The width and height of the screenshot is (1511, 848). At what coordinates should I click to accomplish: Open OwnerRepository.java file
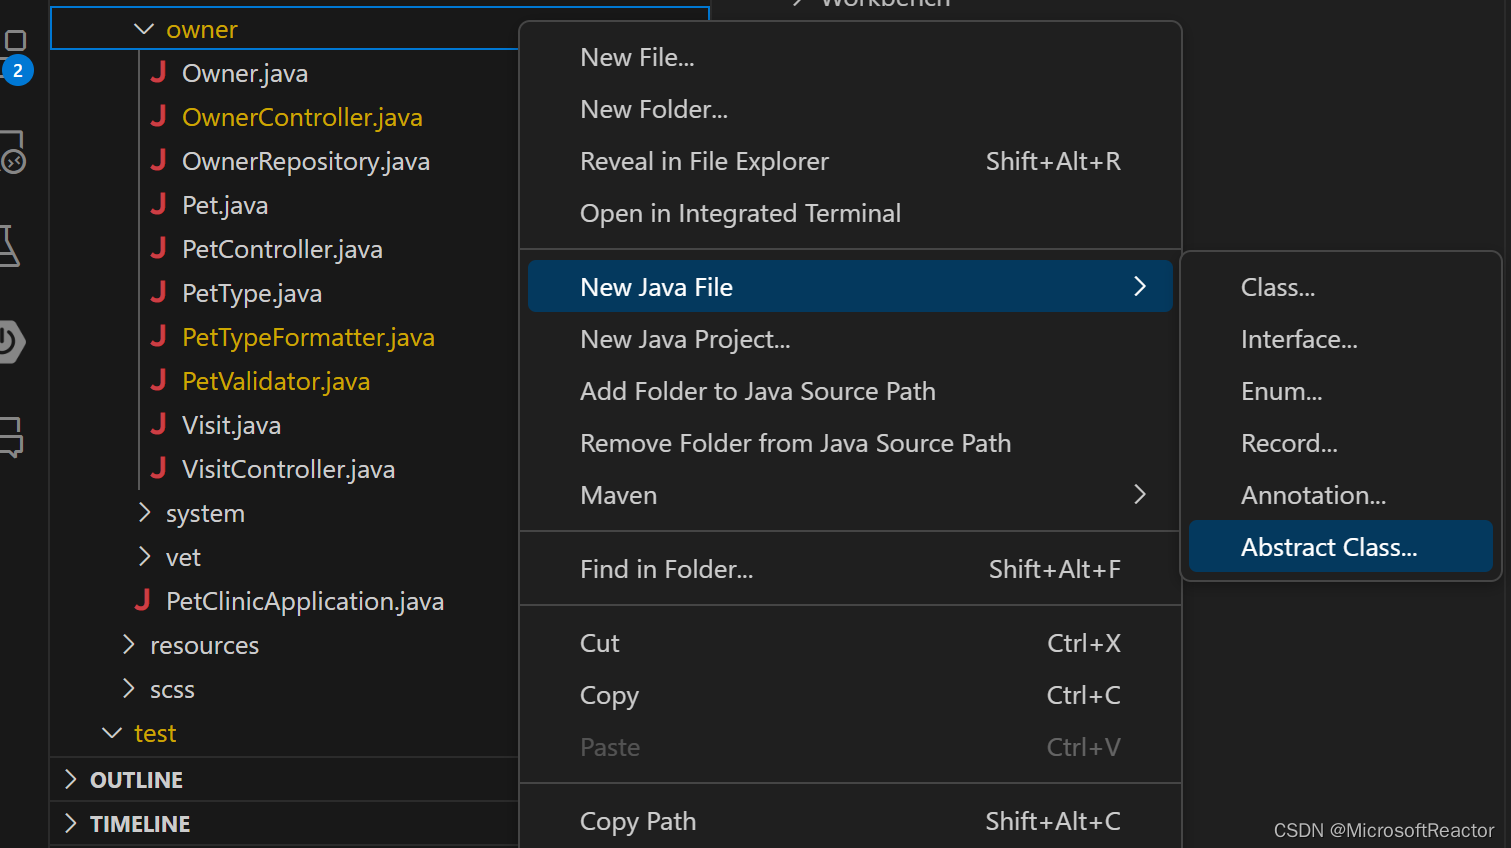[306, 162]
